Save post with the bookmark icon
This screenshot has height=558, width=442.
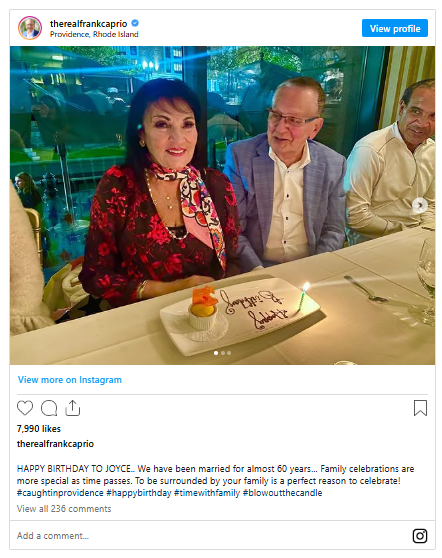pos(420,408)
